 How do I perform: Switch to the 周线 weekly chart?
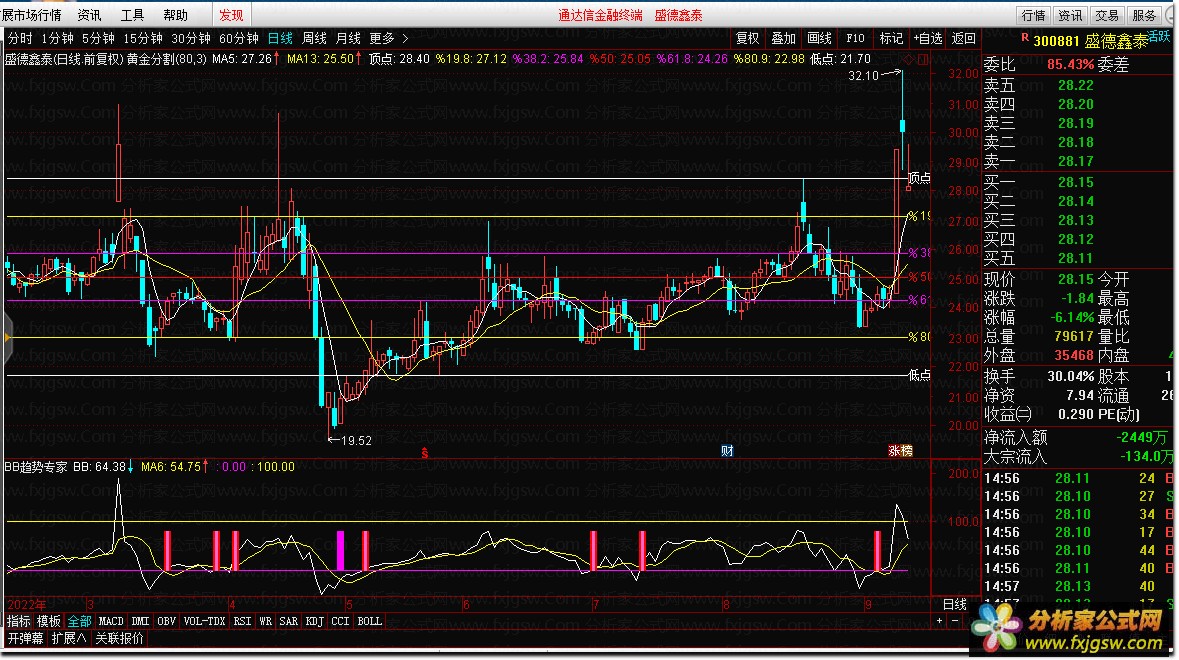(x=314, y=38)
